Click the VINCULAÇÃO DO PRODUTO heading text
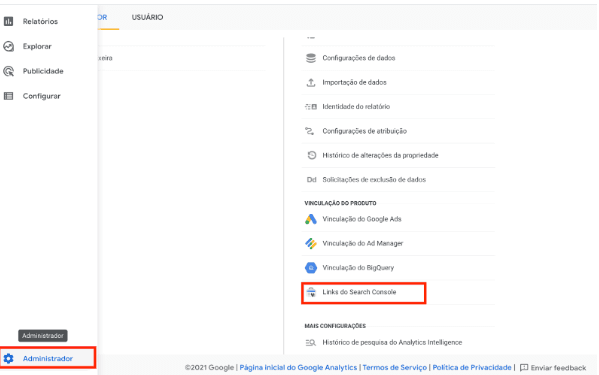The image size is (599, 375). coord(340,203)
